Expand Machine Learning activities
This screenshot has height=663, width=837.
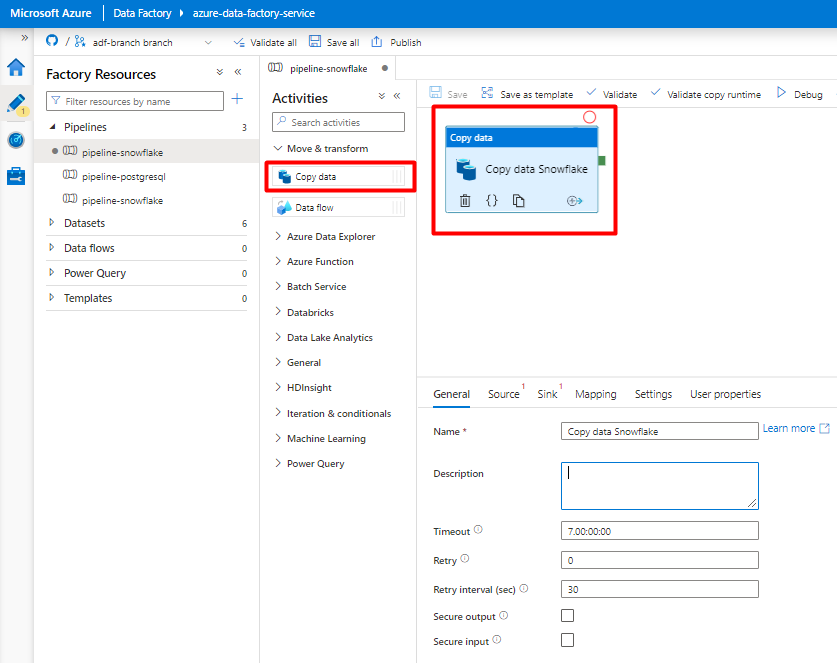click(278, 438)
